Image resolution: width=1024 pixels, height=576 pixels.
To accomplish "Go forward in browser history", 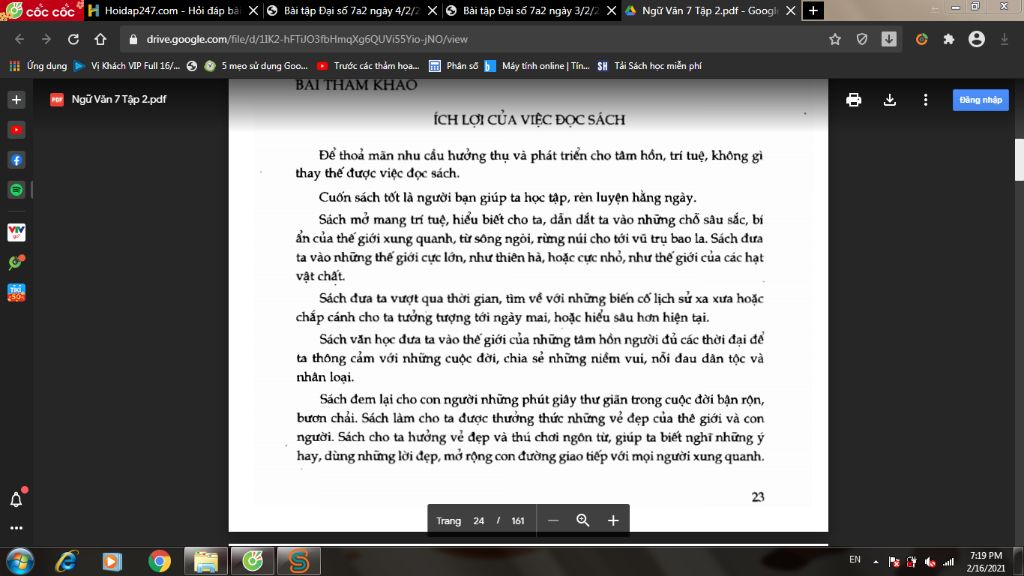I will 46,39.
